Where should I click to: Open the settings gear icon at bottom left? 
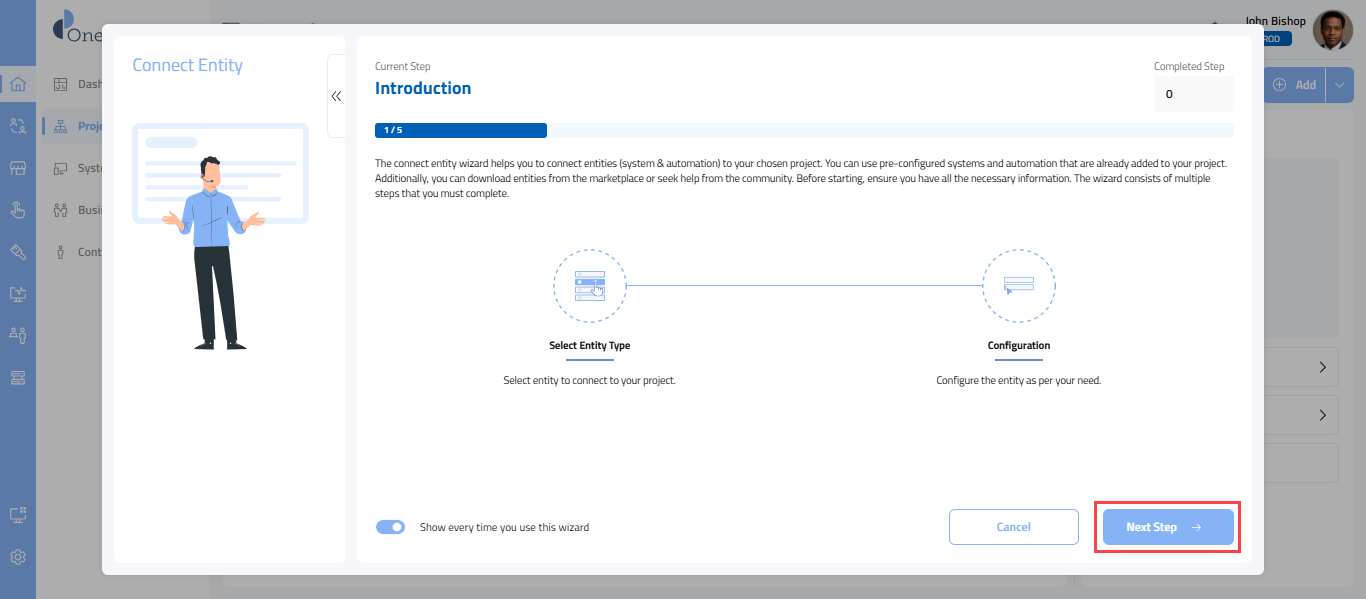(18, 557)
